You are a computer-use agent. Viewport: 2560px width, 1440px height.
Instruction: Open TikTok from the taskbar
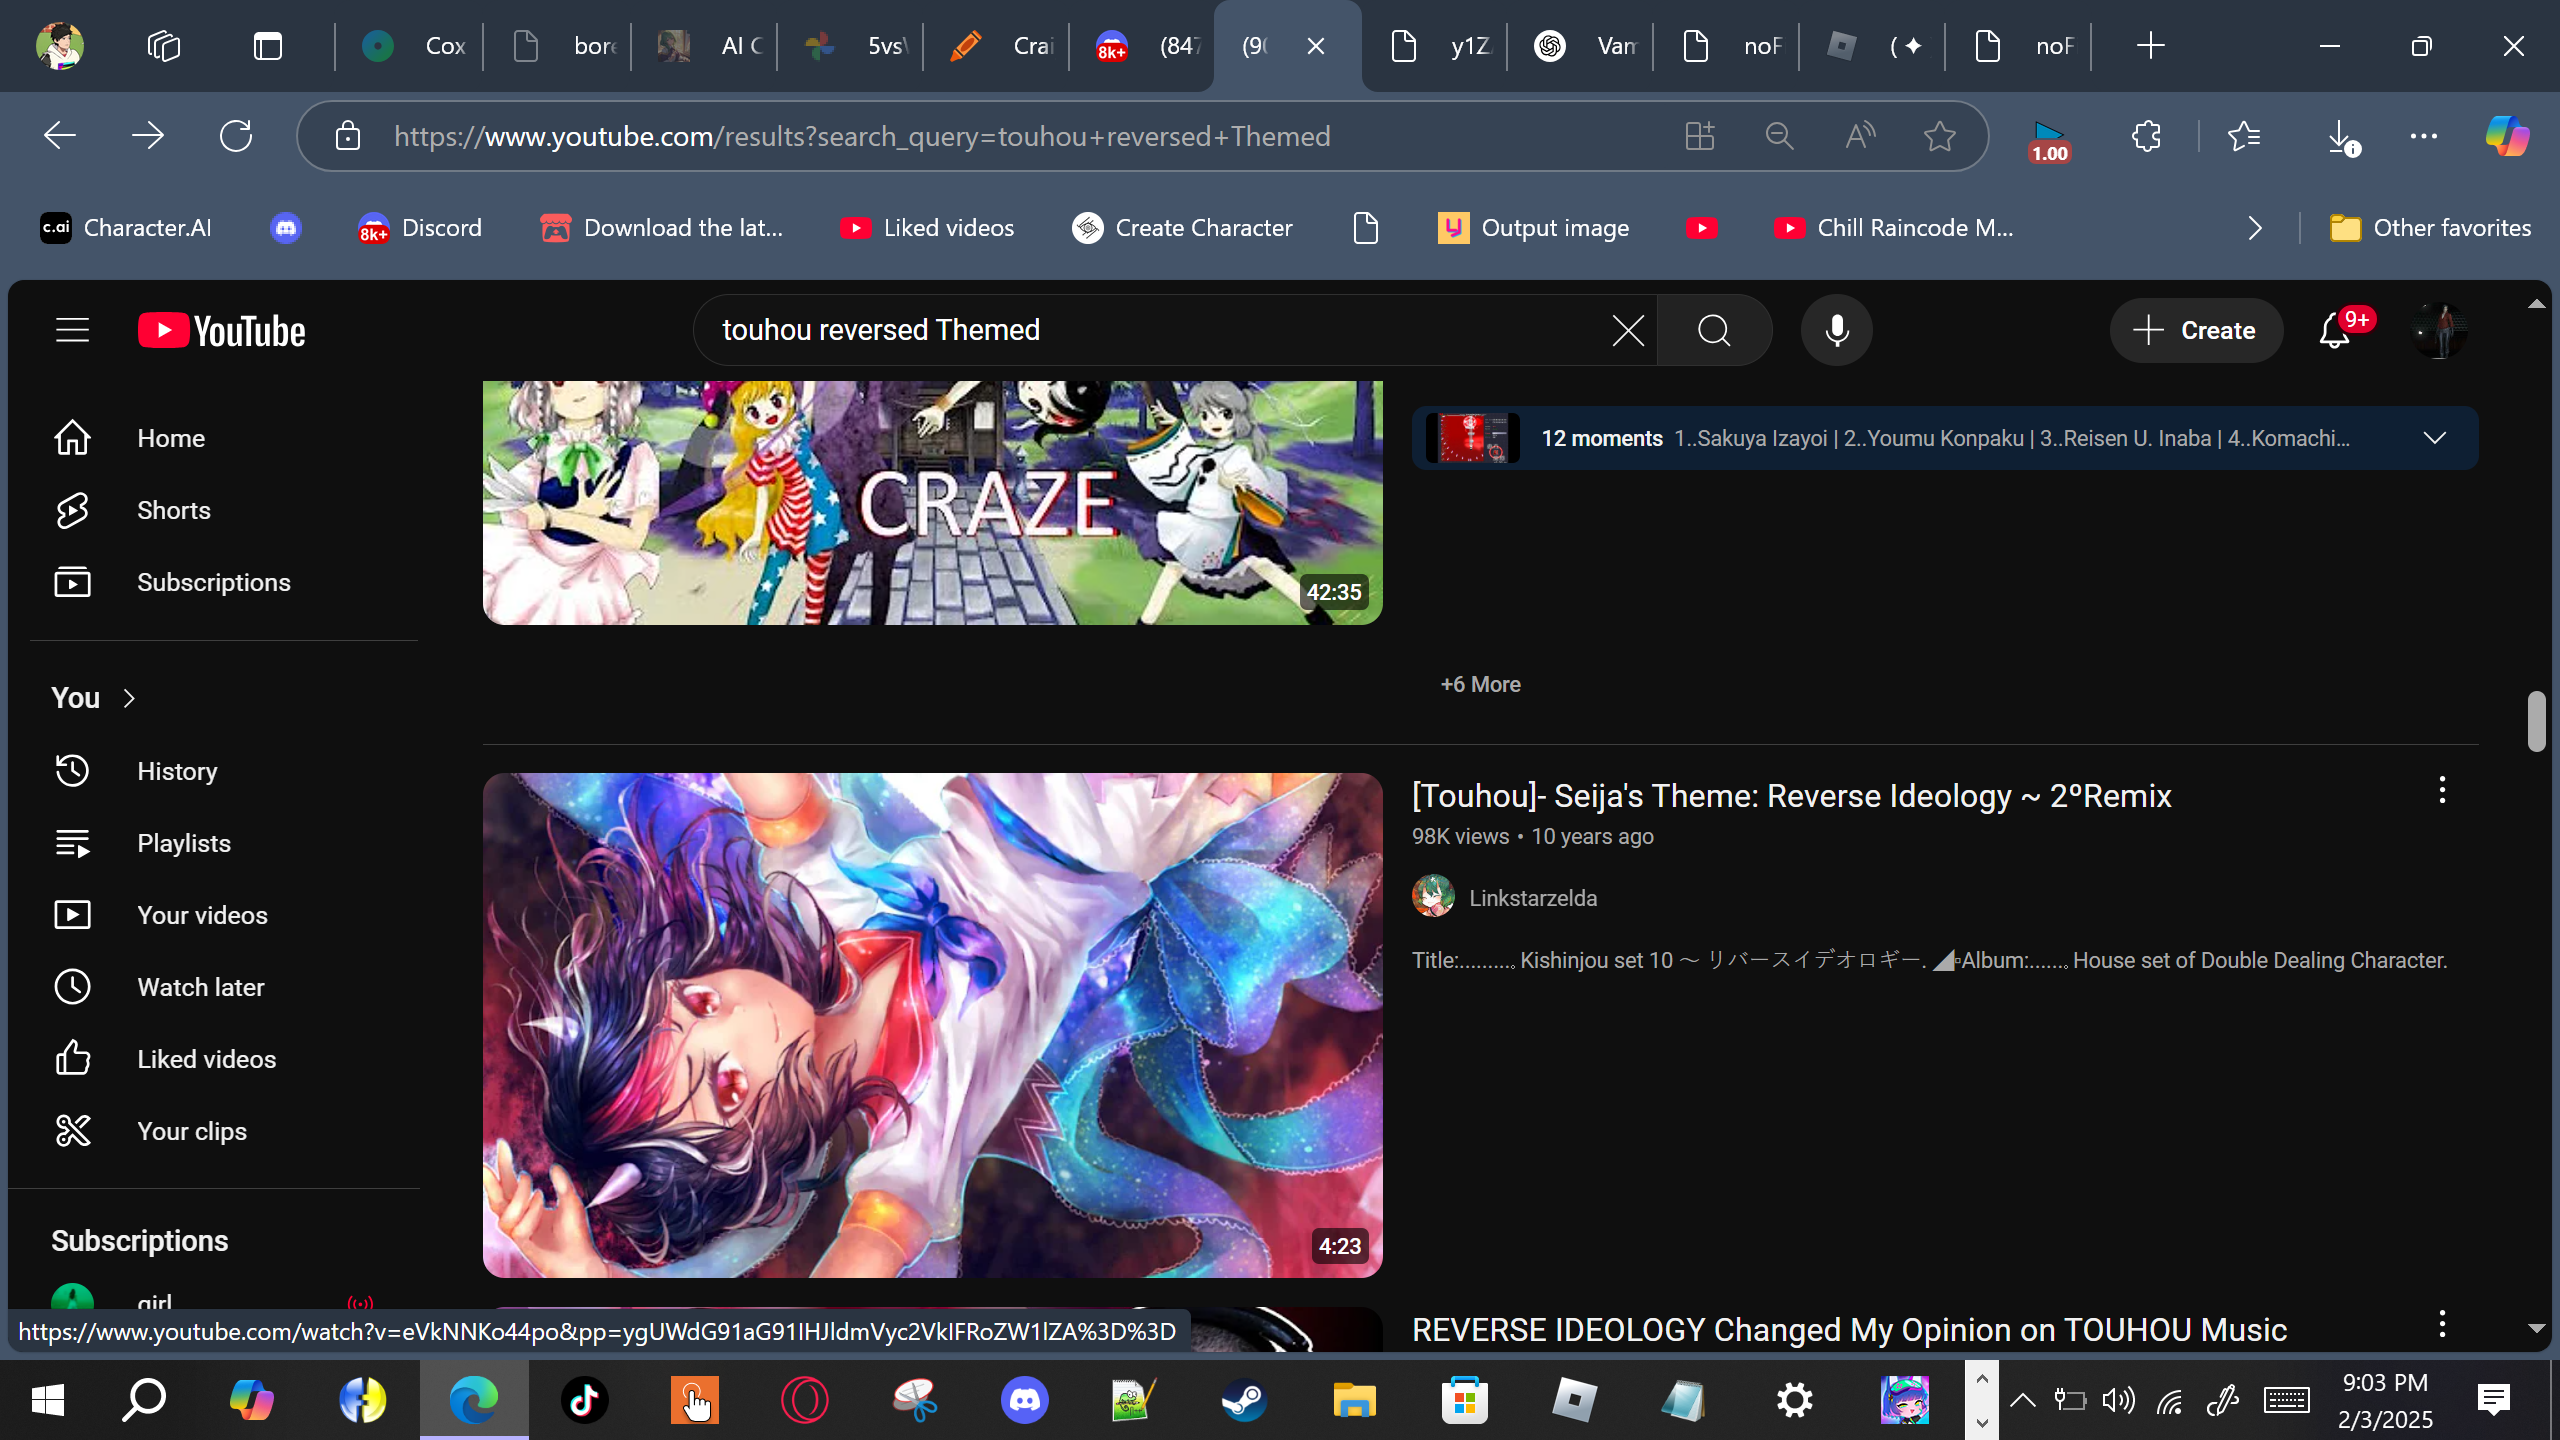[584, 1400]
